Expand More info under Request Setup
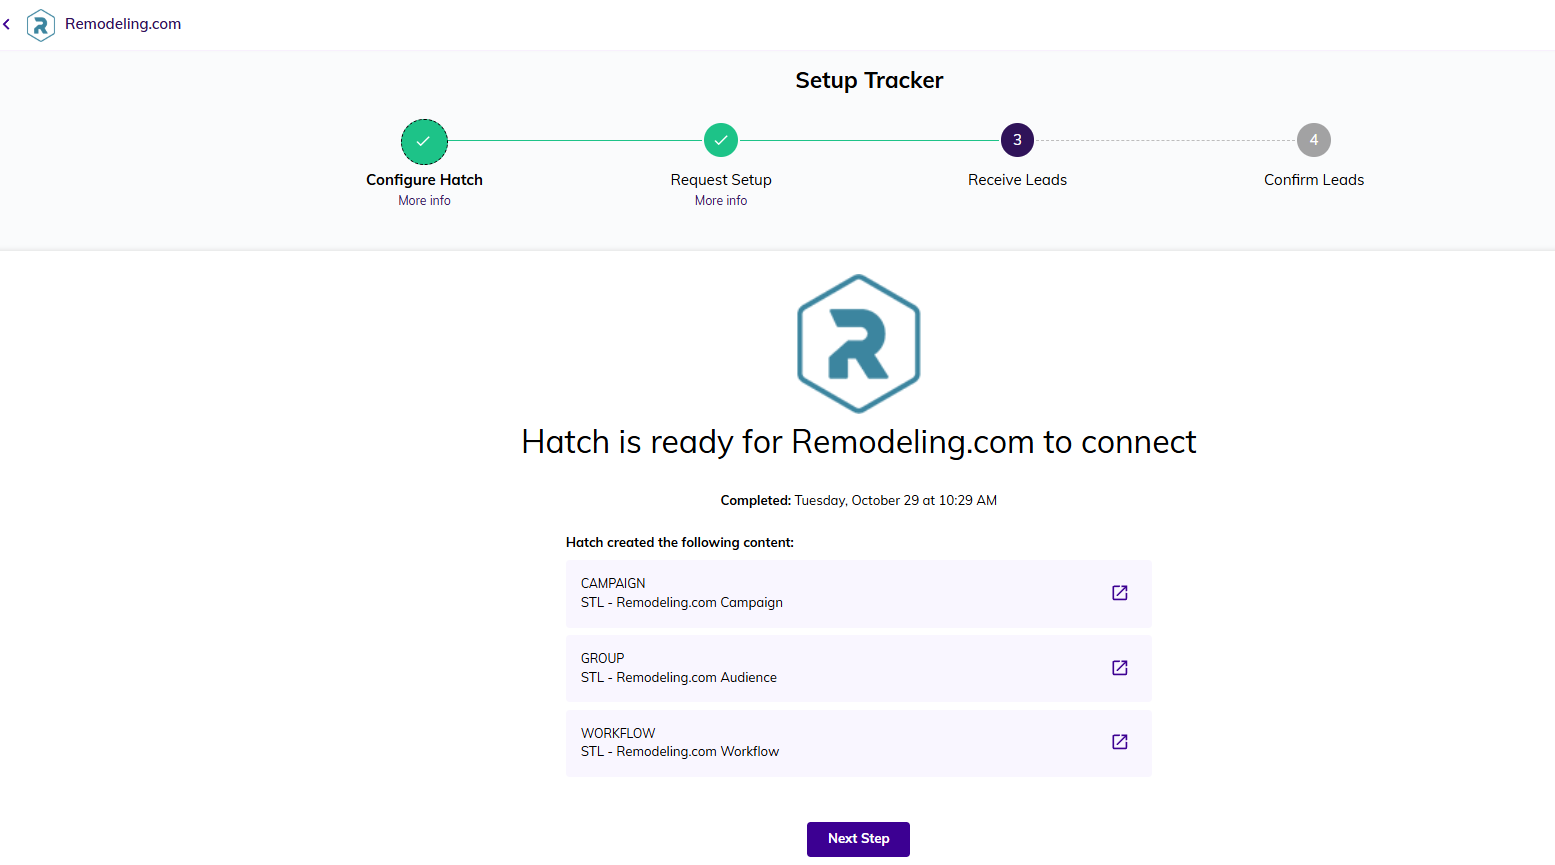The width and height of the screenshot is (1555, 865). pyautogui.click(x=720, y=201)
